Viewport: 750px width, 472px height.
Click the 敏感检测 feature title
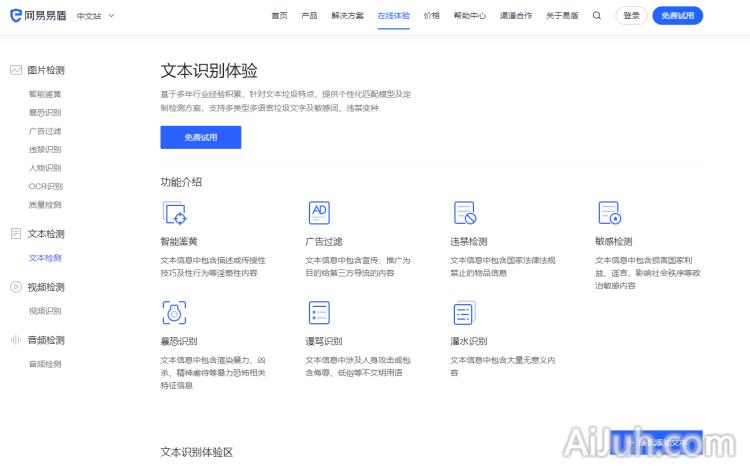tap(614, 242)
